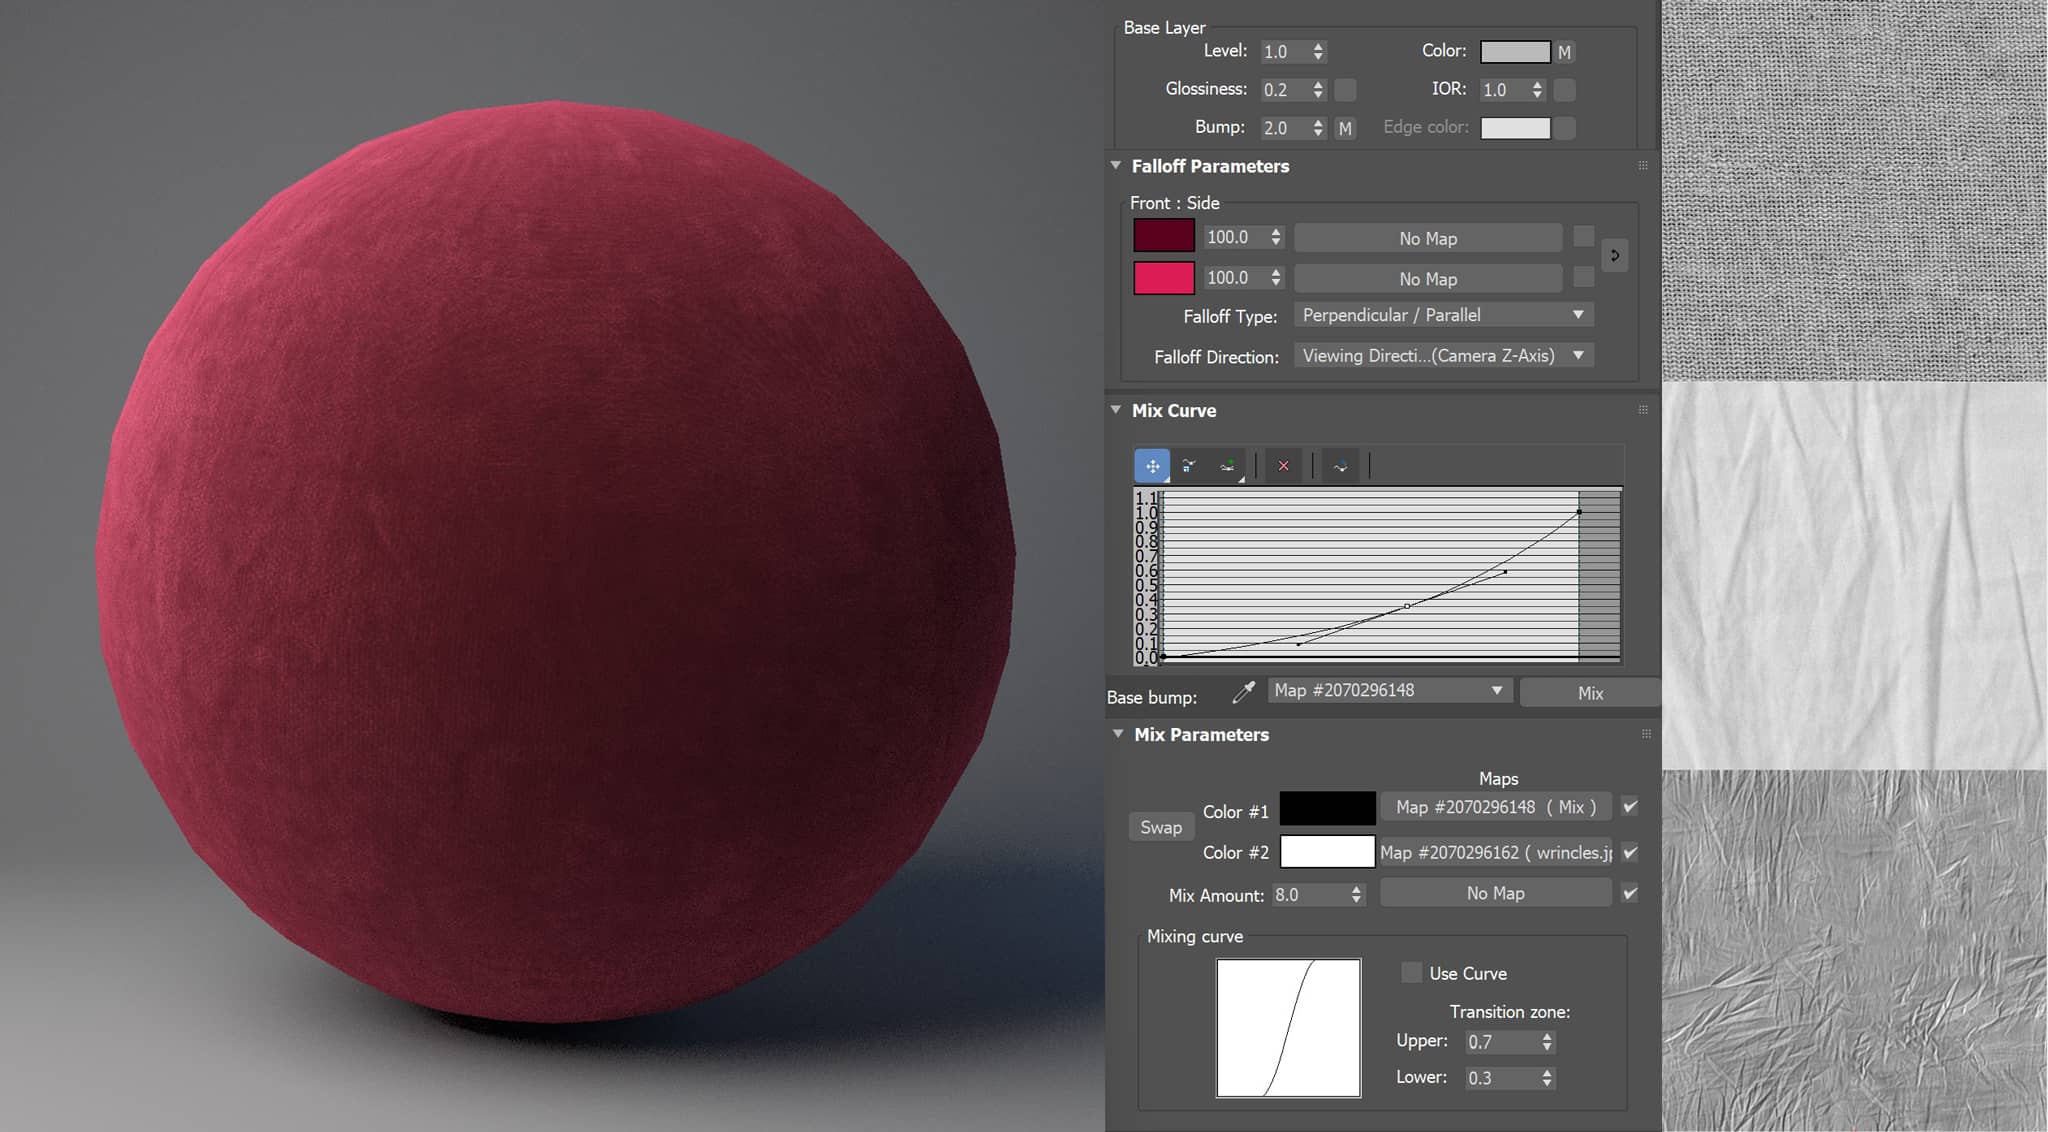Pick material with Base bump eyedropper
The image size is (2048, 1132).
1243,692
